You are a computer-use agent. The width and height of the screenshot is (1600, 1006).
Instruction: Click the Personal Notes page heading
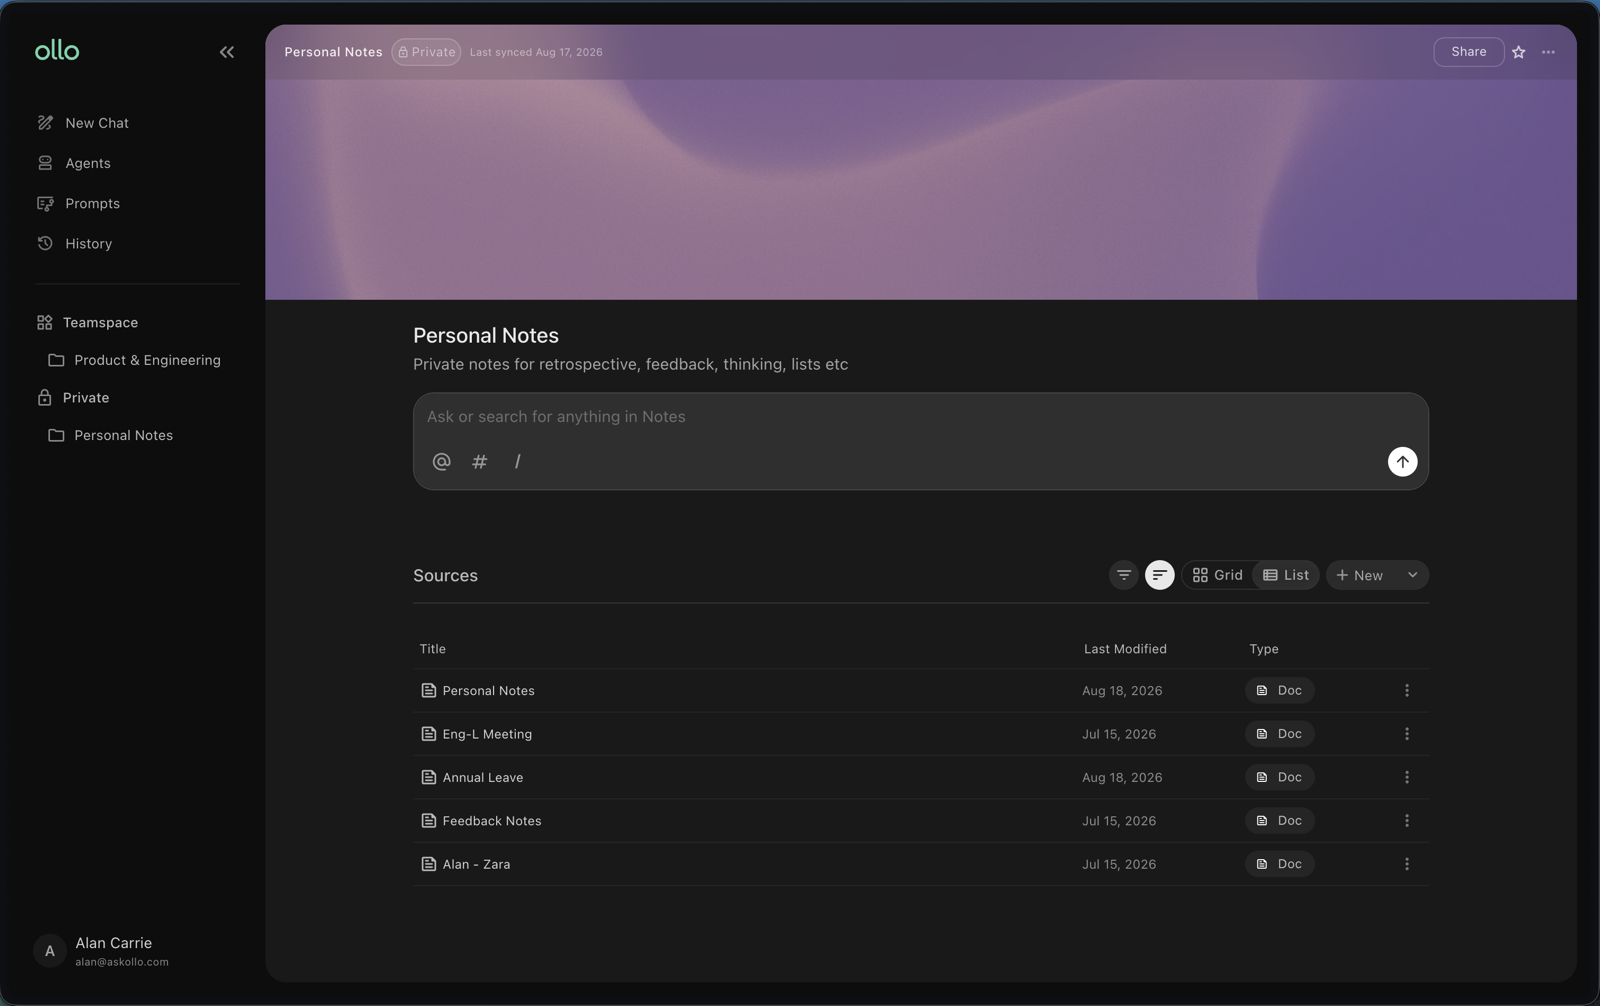point(486,335)
